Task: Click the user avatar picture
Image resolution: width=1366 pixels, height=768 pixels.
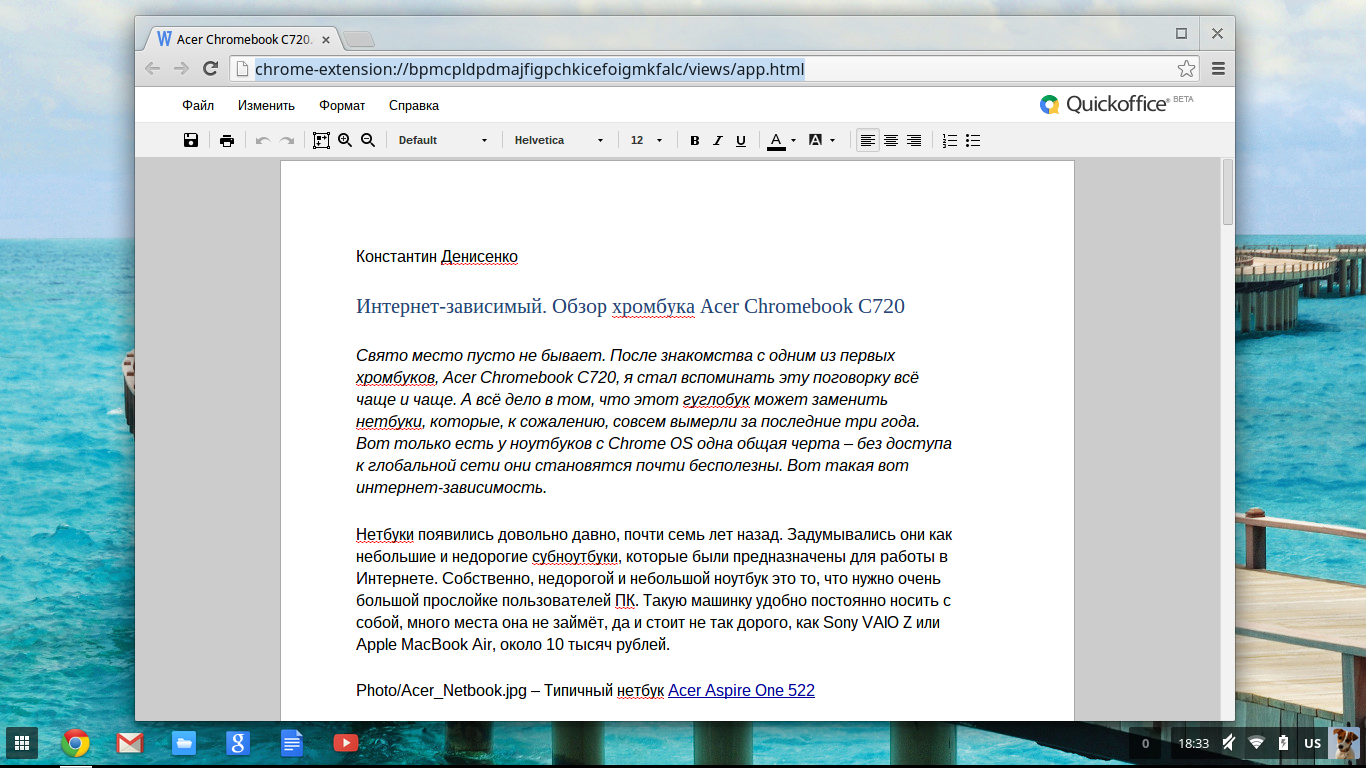Action: [1344, 743]
